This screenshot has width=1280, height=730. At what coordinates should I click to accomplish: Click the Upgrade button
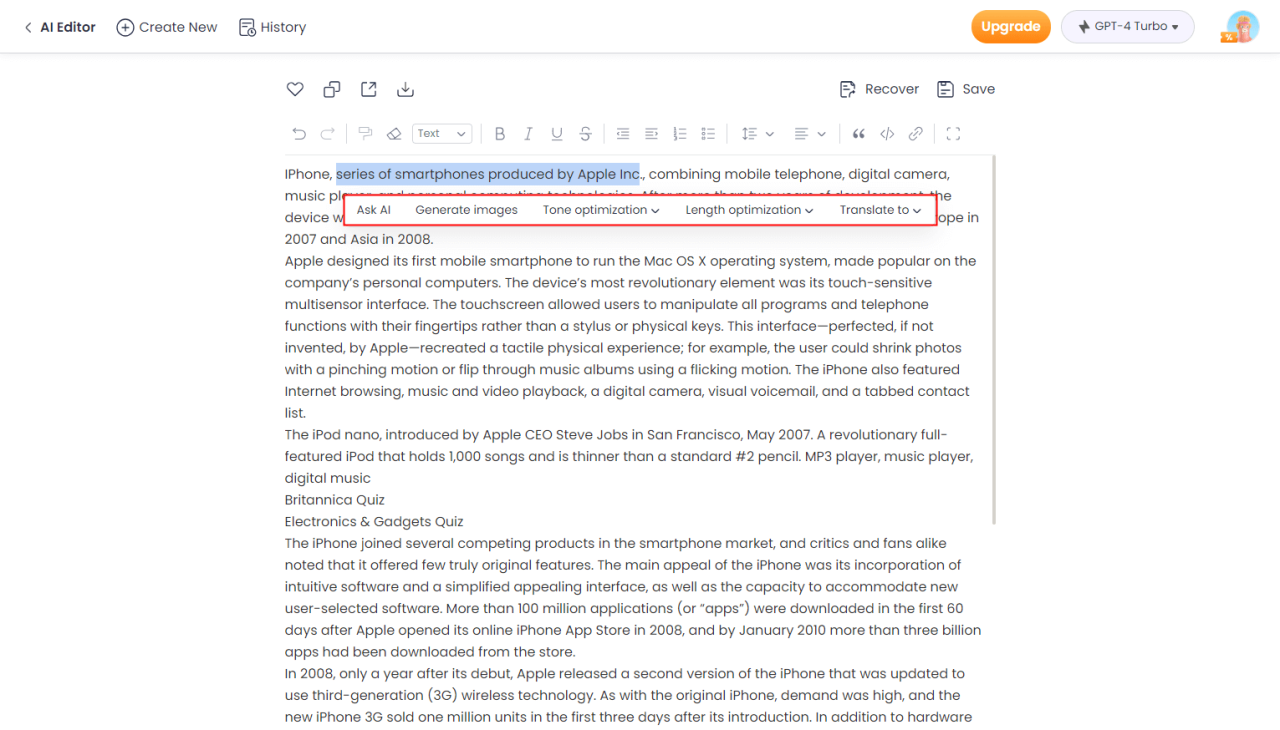coord(1010,27)
